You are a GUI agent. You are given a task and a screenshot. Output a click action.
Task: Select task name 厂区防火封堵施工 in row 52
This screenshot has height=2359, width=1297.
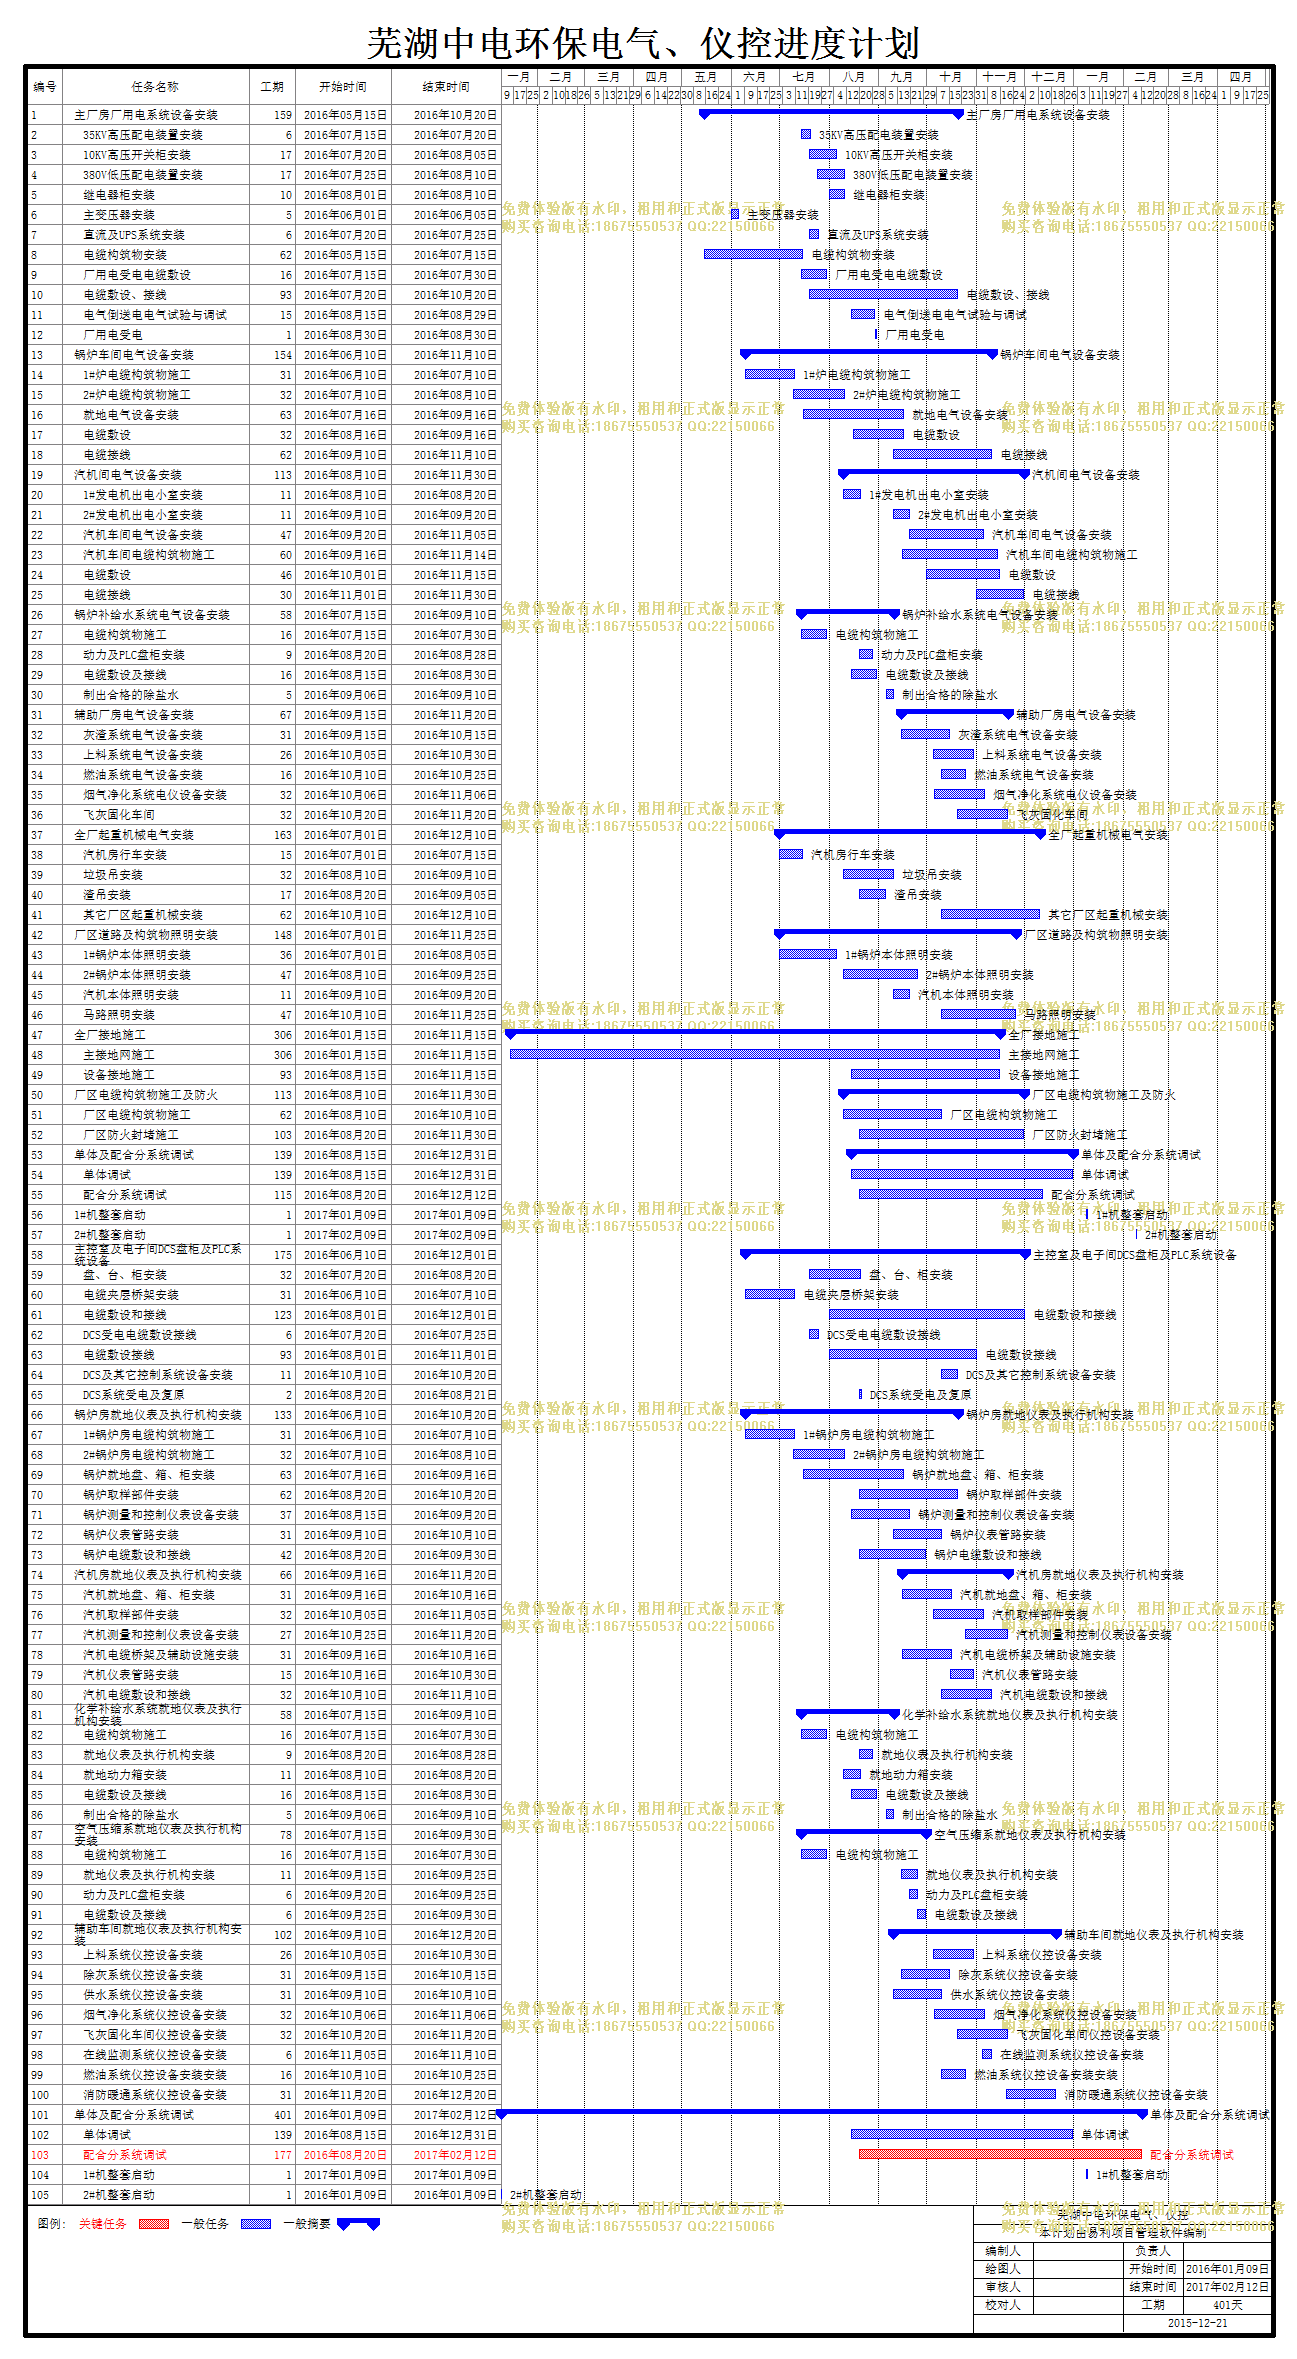click(131, 1135)
